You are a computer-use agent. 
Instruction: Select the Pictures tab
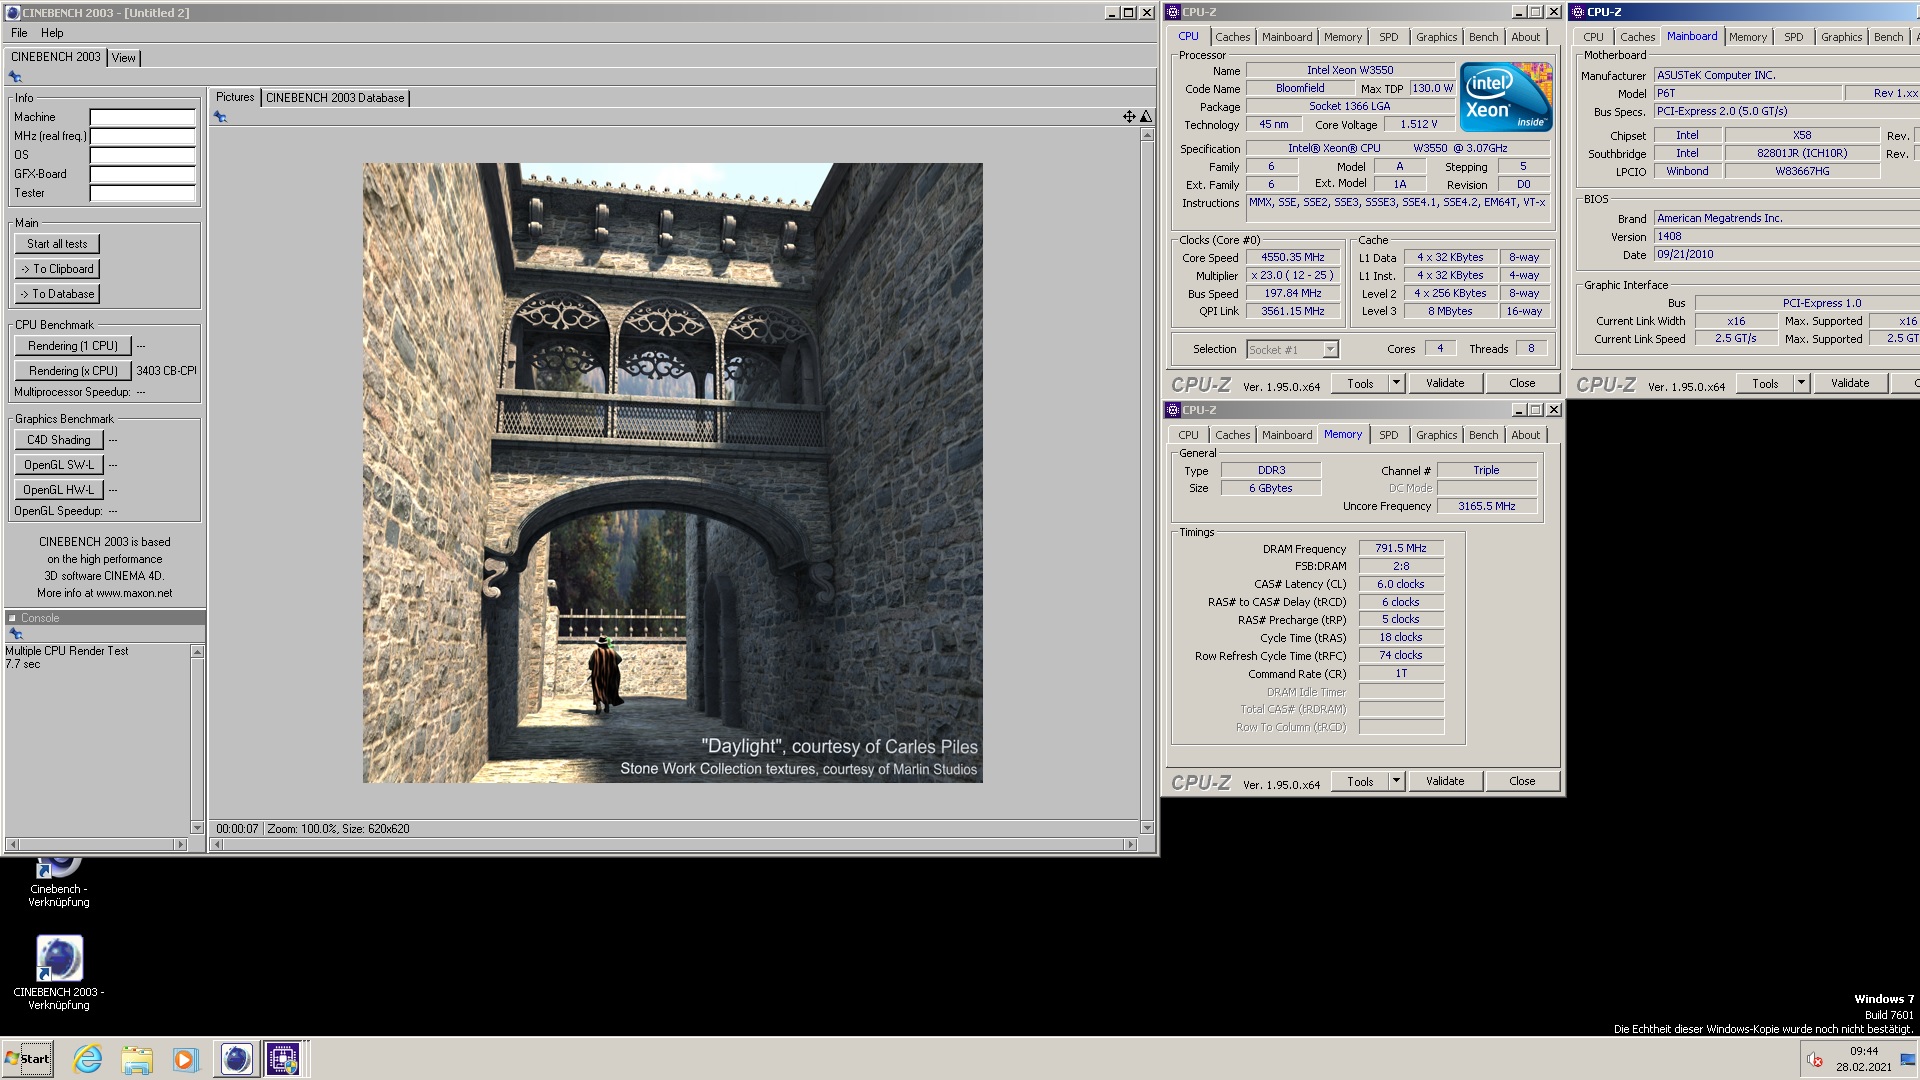coord(235,97)
